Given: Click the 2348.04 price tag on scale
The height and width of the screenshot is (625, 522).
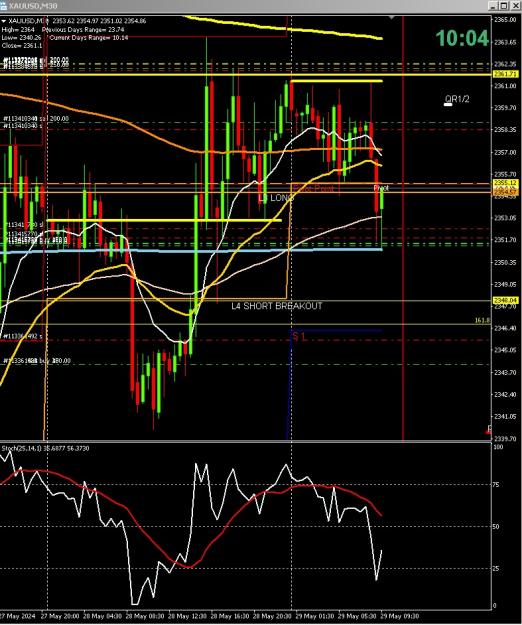Looking at the screenshot, I should (x=505, y=300).
